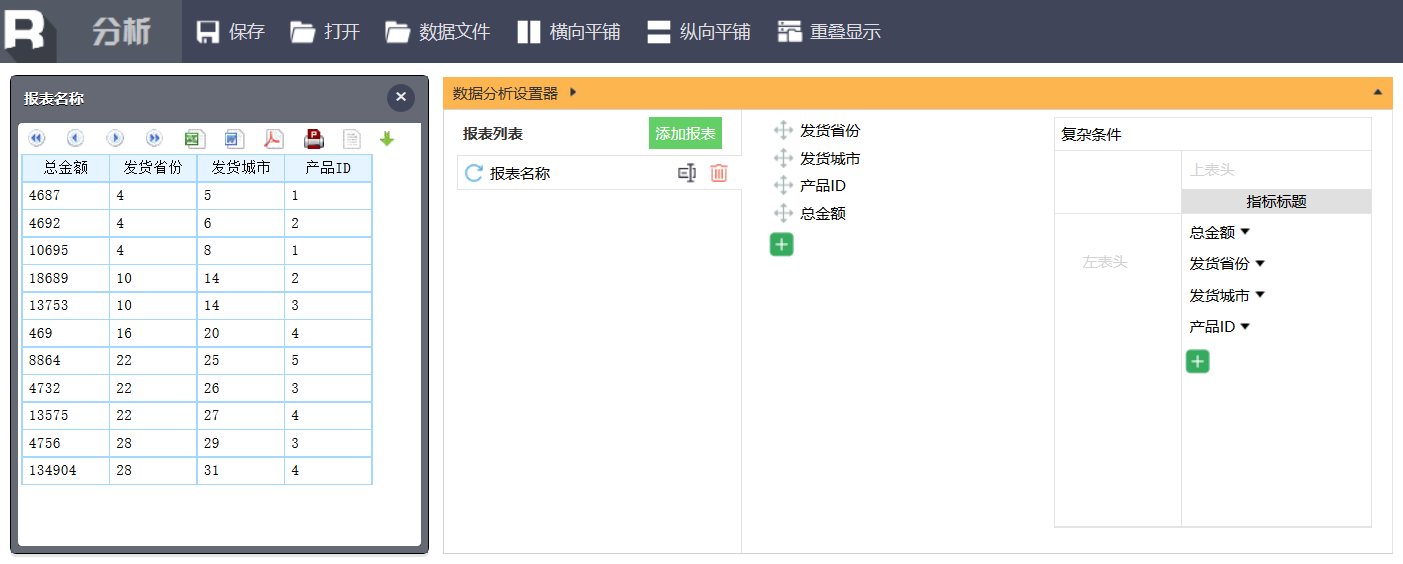The height and width of the screenshot is (564, 1403).
Task: Click move handle next to 总金额 field
Action: point(783,213)
